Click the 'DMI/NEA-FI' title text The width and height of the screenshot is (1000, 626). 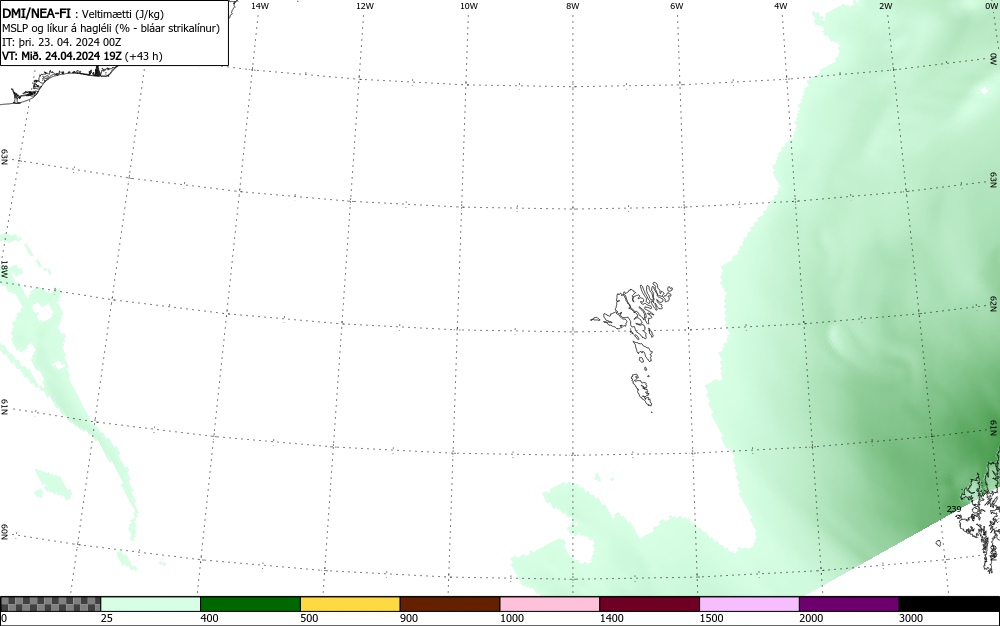click(x=36, y=13)
